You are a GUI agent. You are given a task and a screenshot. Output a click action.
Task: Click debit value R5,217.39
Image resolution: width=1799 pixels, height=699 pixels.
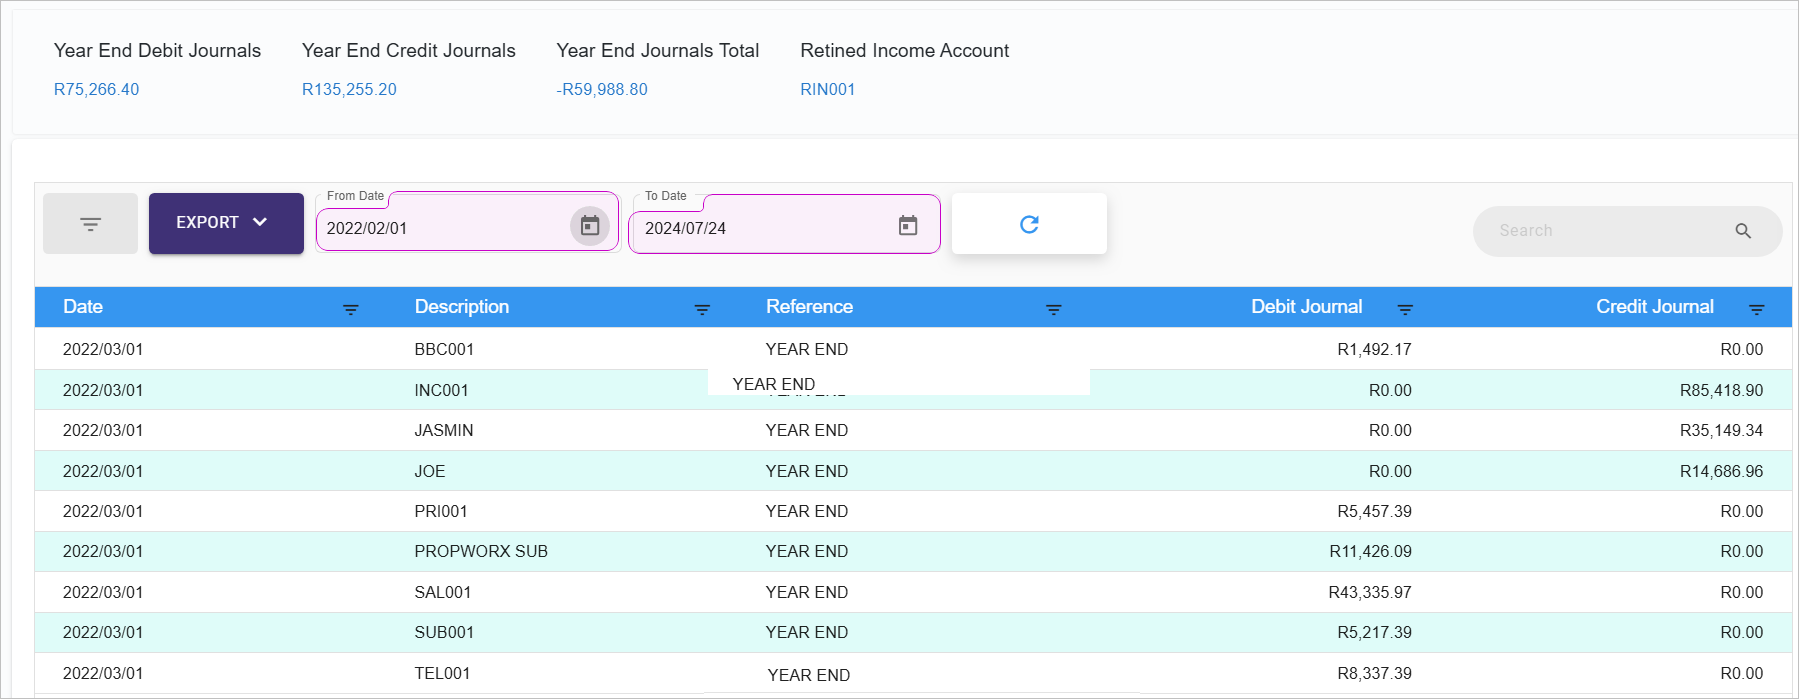click(1374, 632)
